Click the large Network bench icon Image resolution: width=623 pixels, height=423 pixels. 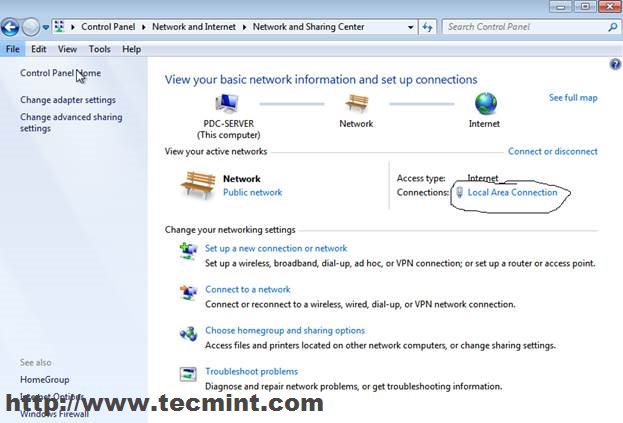coord(198,184)
